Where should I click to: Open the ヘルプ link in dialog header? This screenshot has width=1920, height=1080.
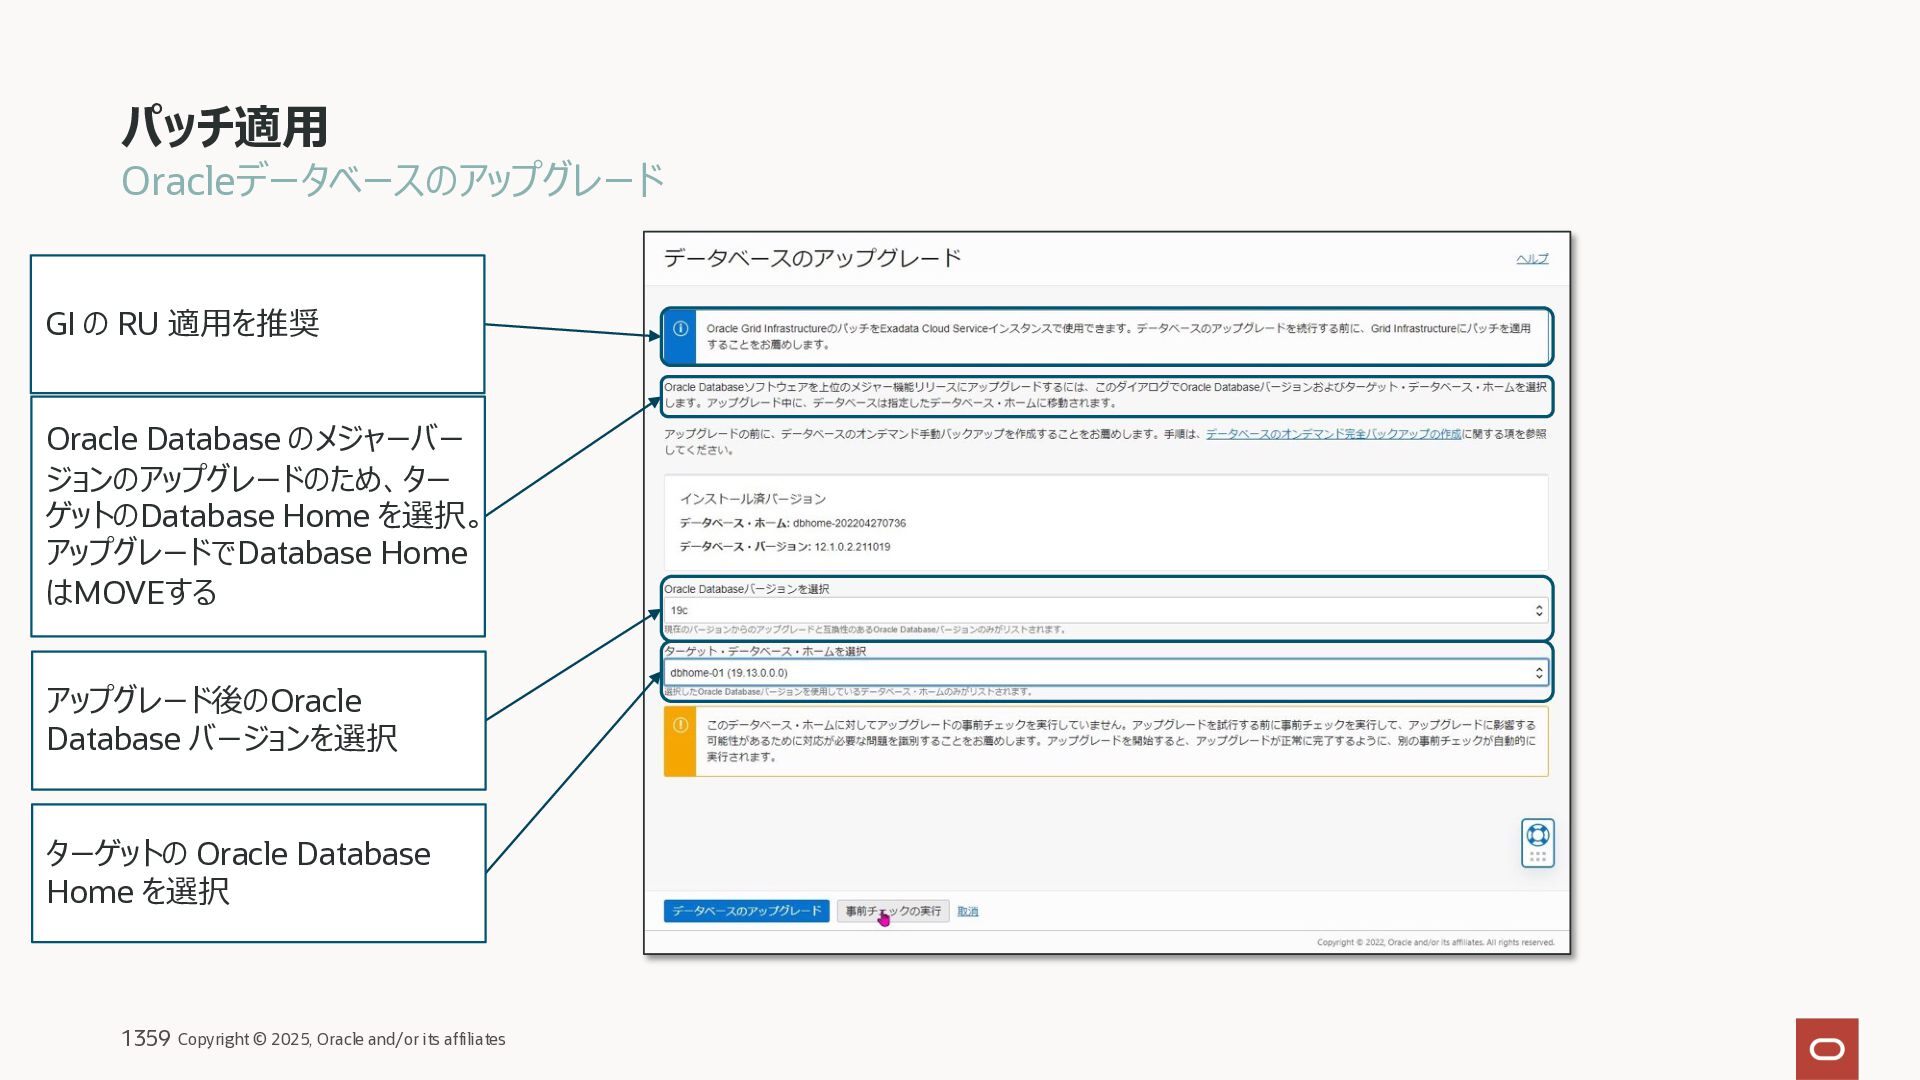1531,259
